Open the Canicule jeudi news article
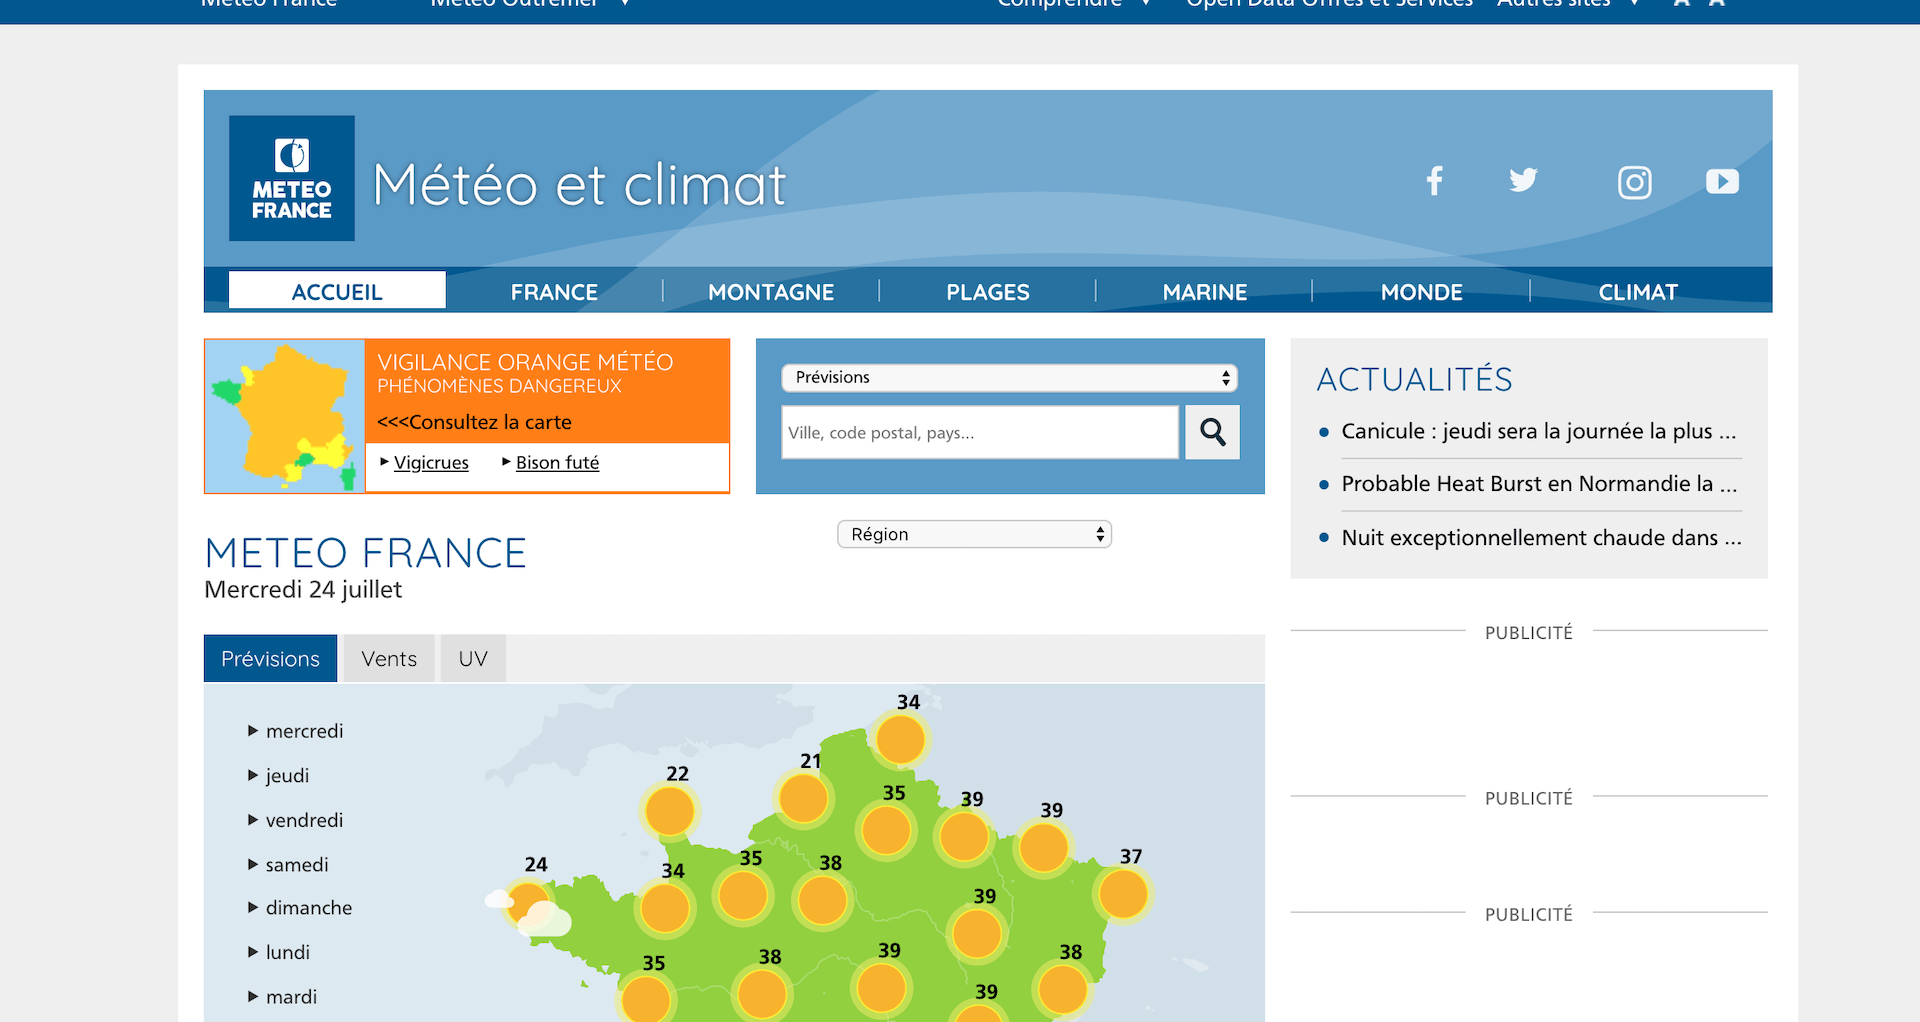 pos(1539,431)
